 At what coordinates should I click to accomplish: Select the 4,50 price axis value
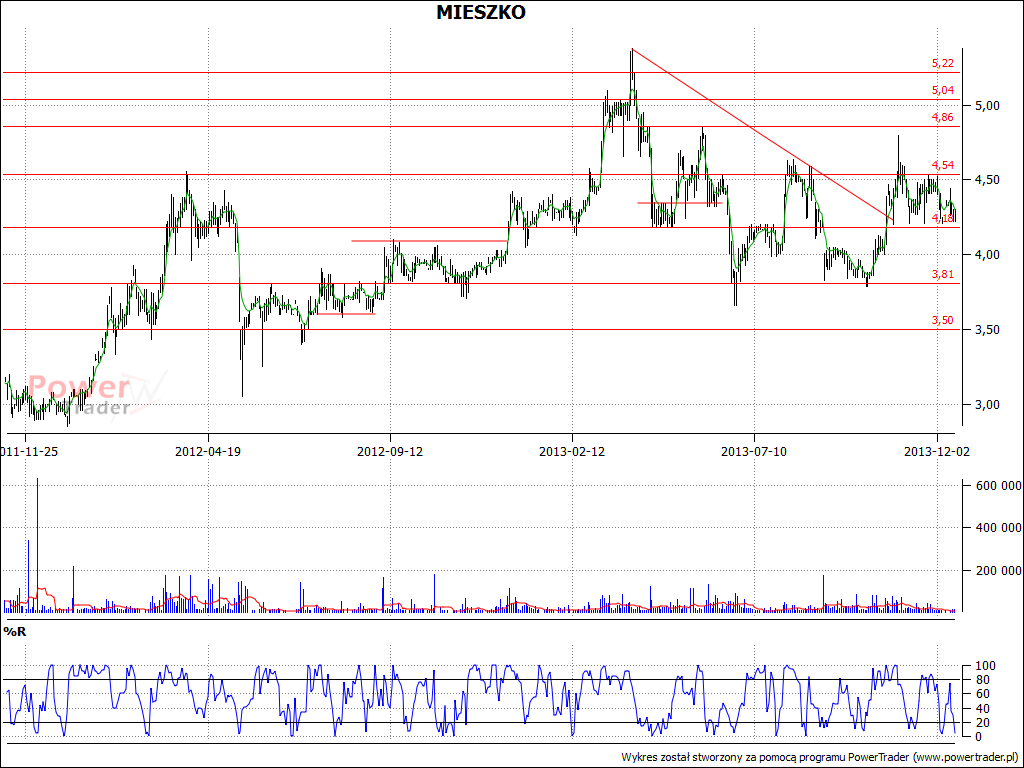987,180
